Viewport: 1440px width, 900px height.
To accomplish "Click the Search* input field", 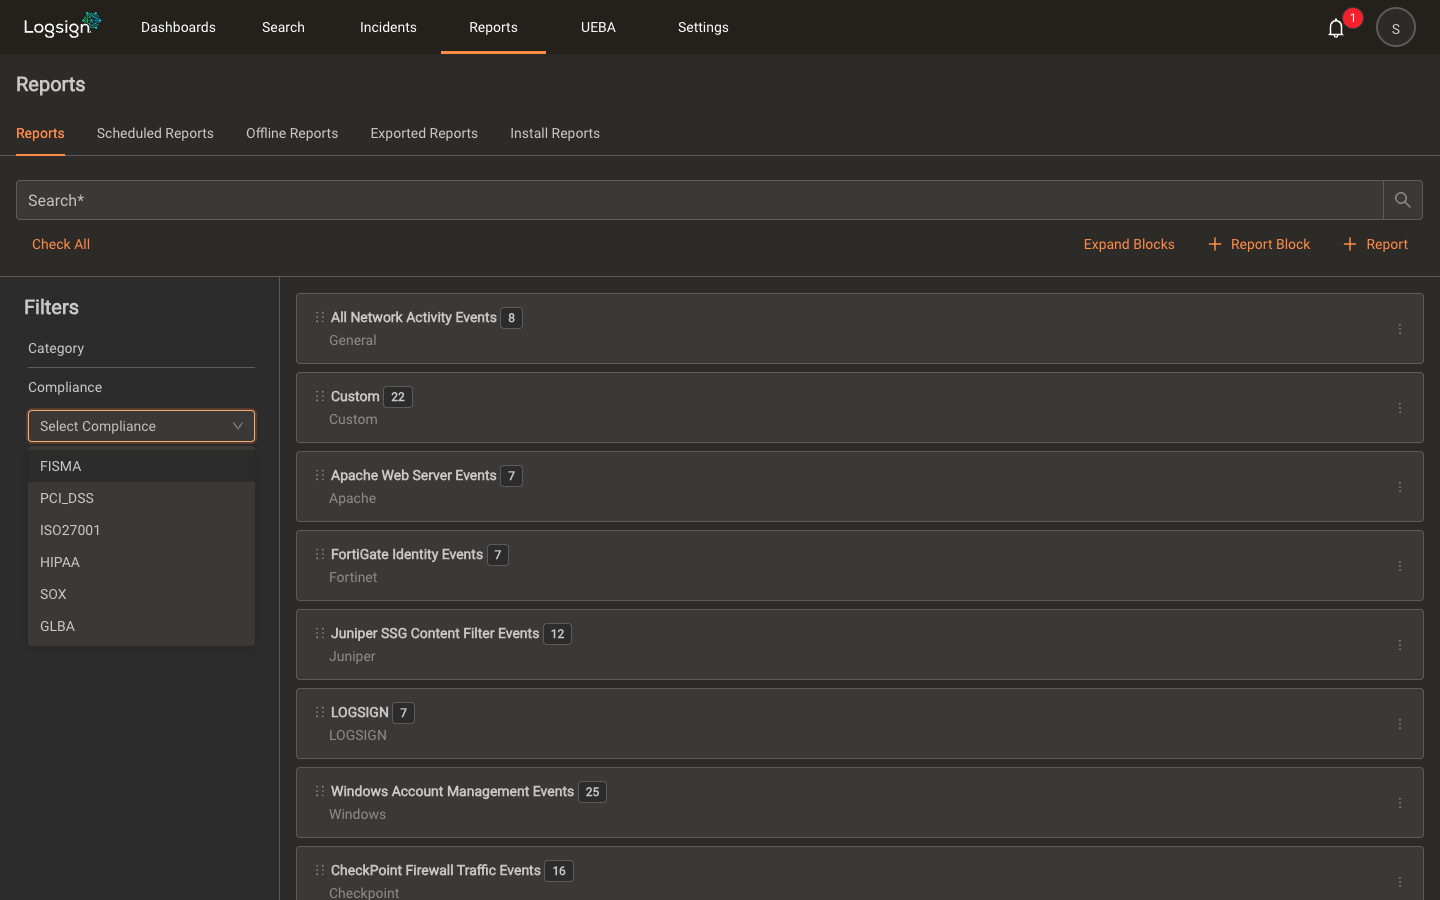I will tap(699, 200).
